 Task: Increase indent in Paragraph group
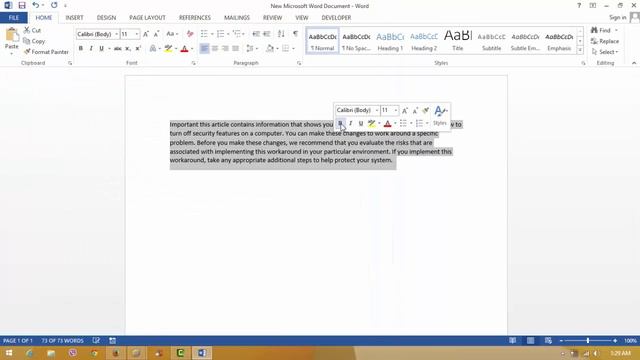pos(267,34)
